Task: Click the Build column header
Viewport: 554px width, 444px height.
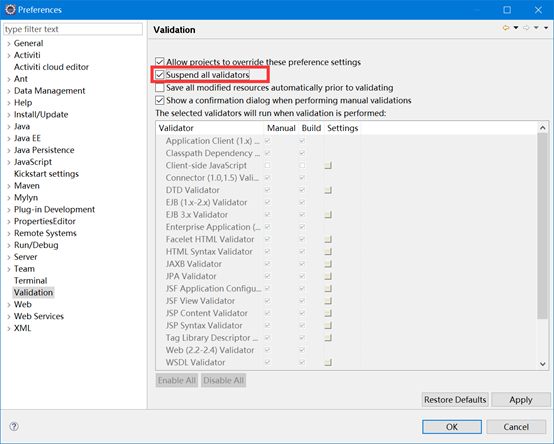Action: 311,128
